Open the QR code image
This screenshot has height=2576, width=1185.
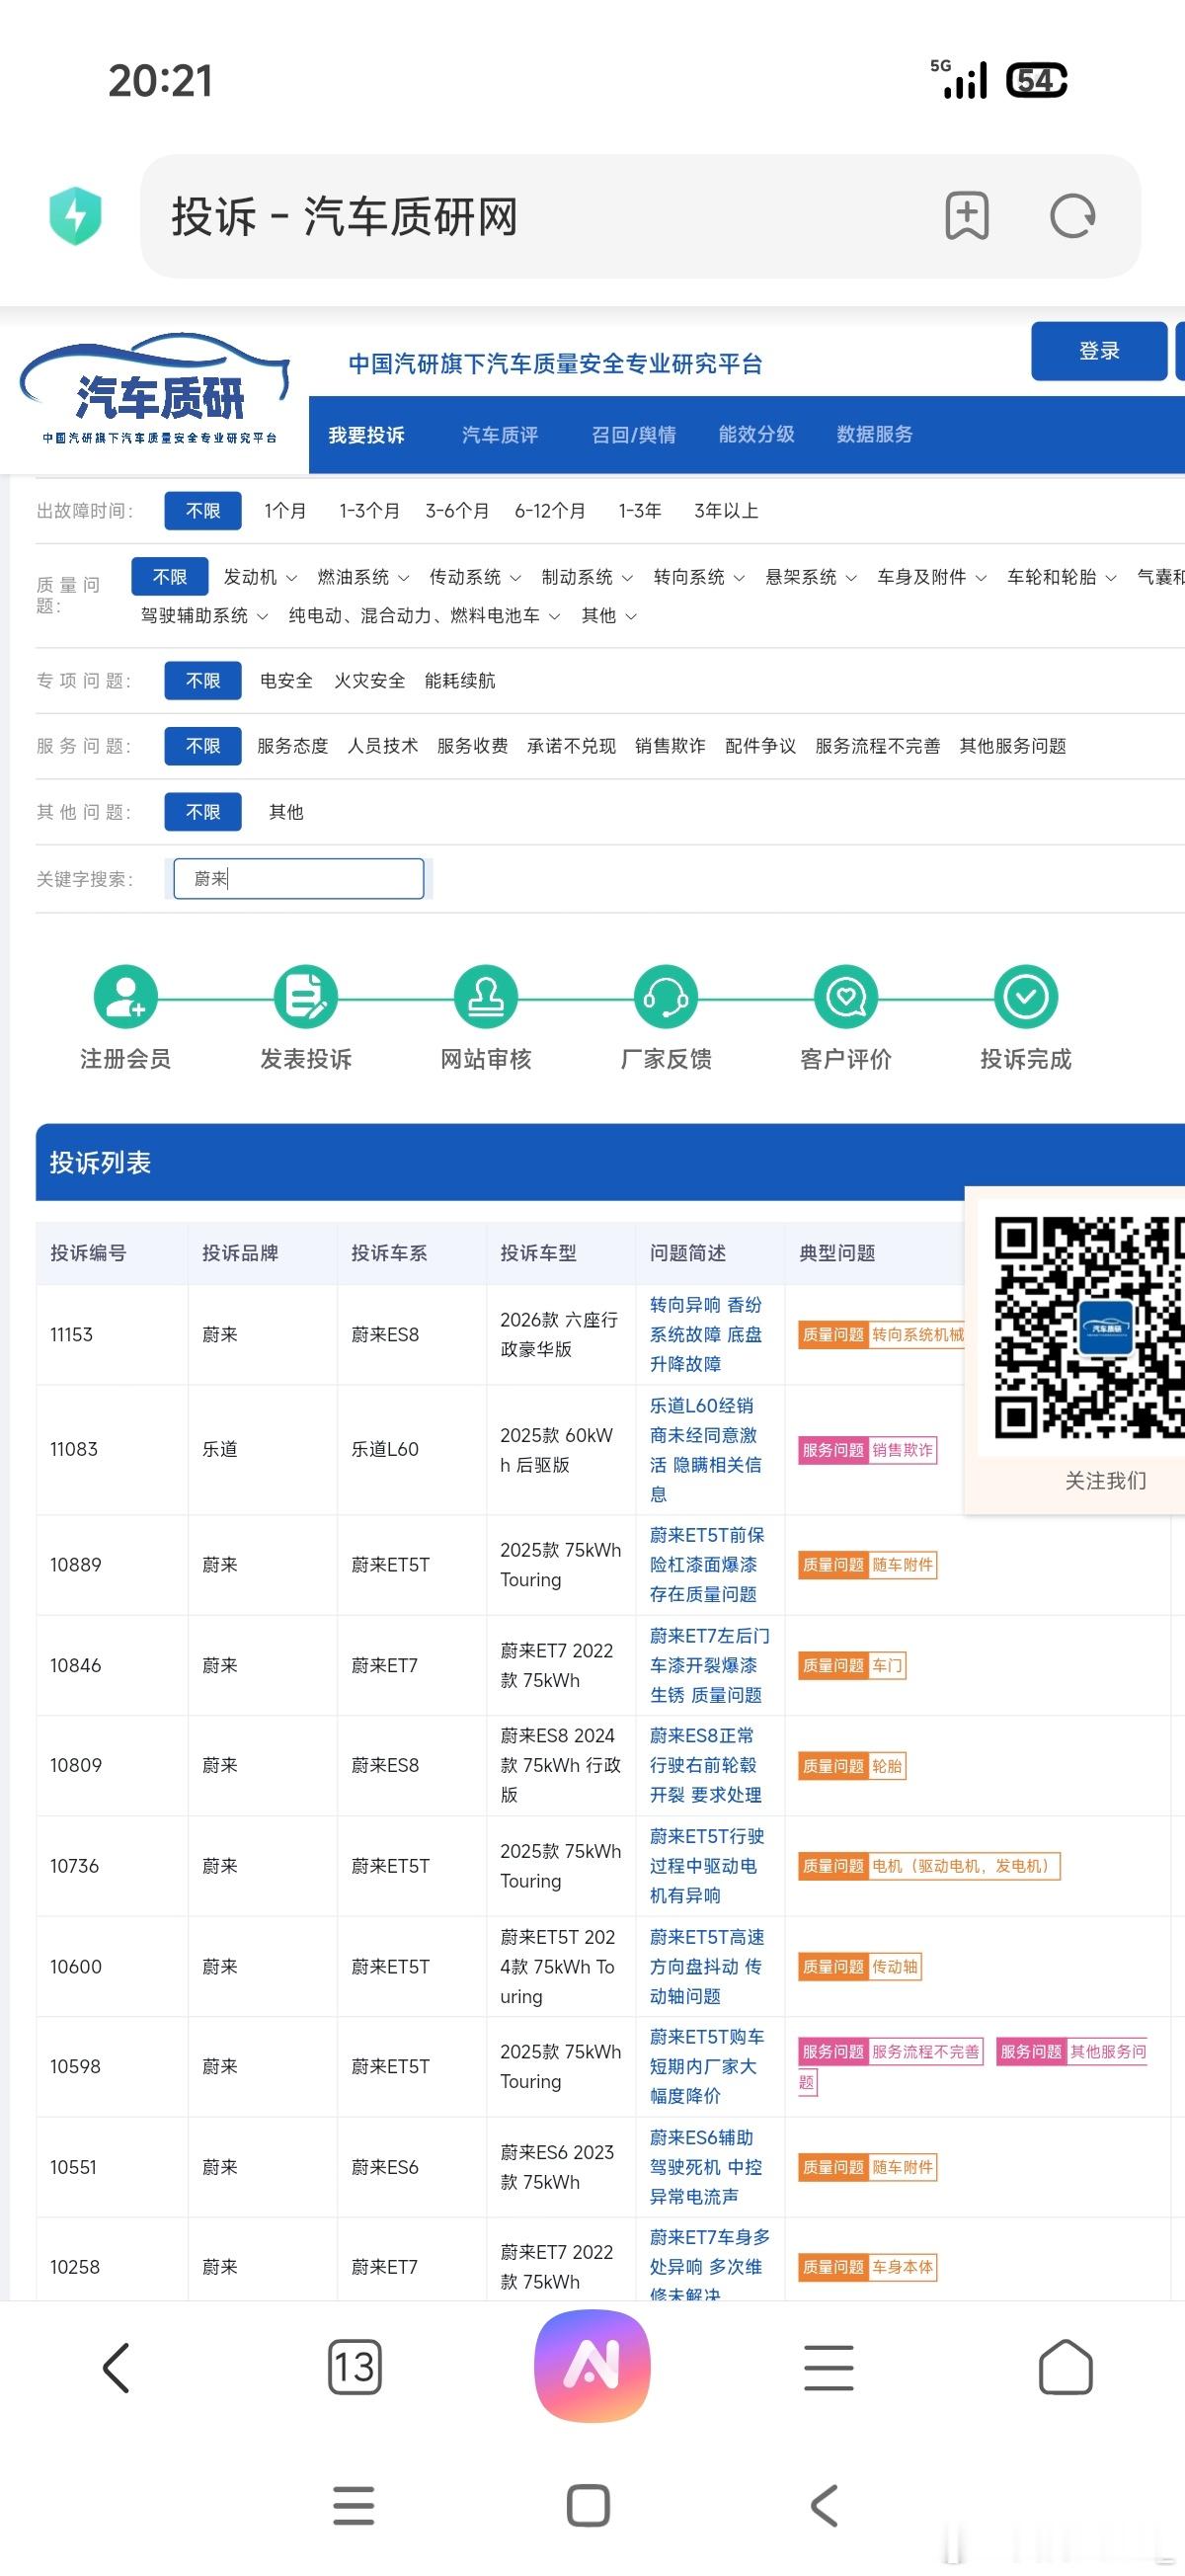[1089, 1327]
